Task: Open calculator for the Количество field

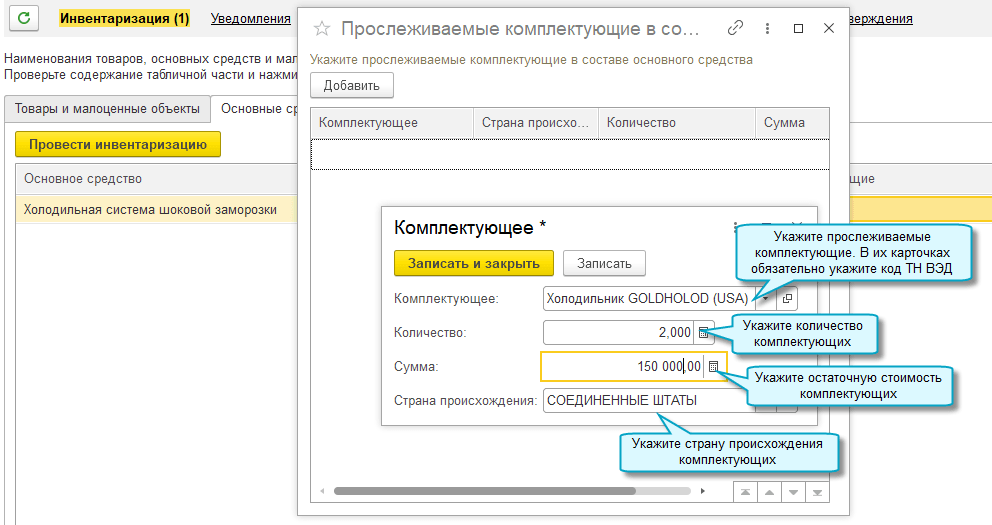Action: (x=704, y=332)
